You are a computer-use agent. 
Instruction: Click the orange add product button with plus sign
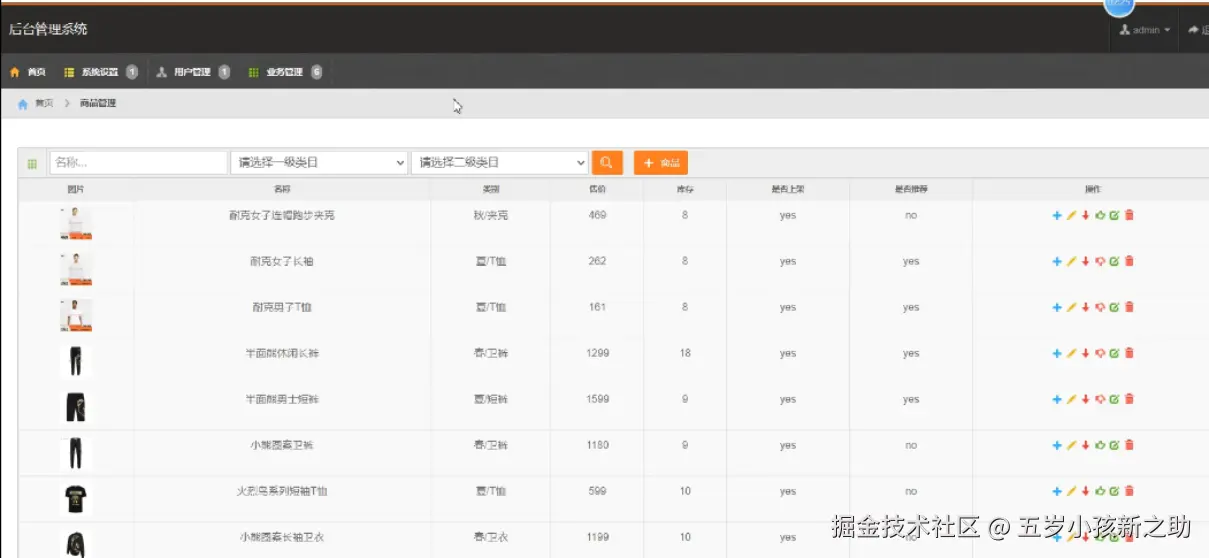click(661, 162)
